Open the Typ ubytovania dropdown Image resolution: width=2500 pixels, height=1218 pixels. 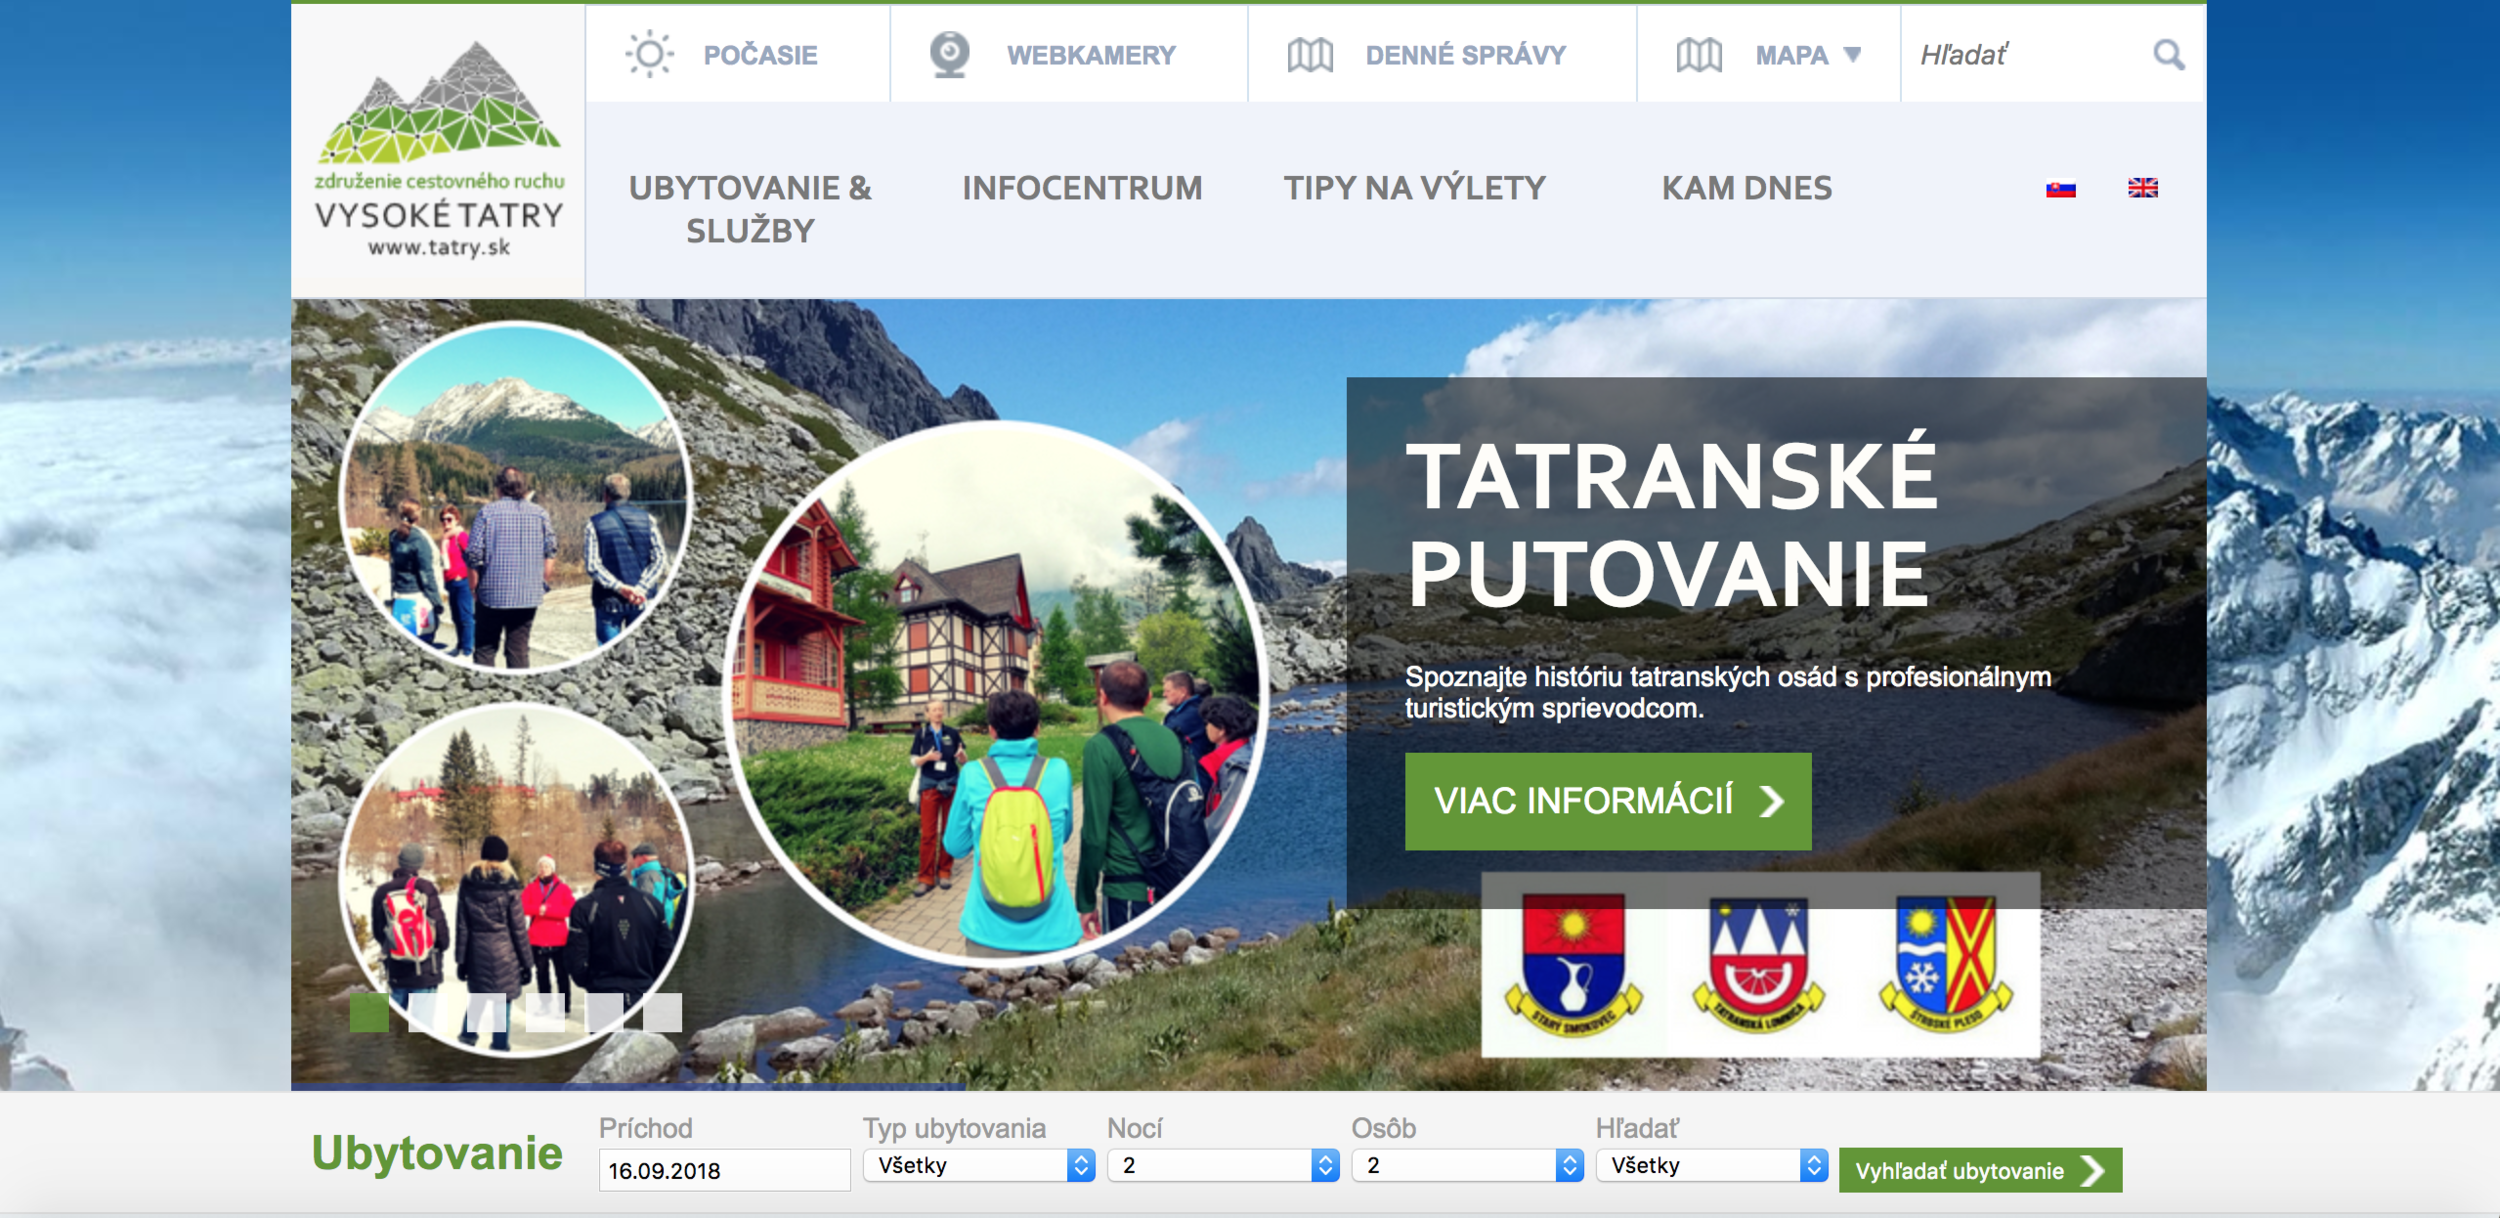[978, 1165]
